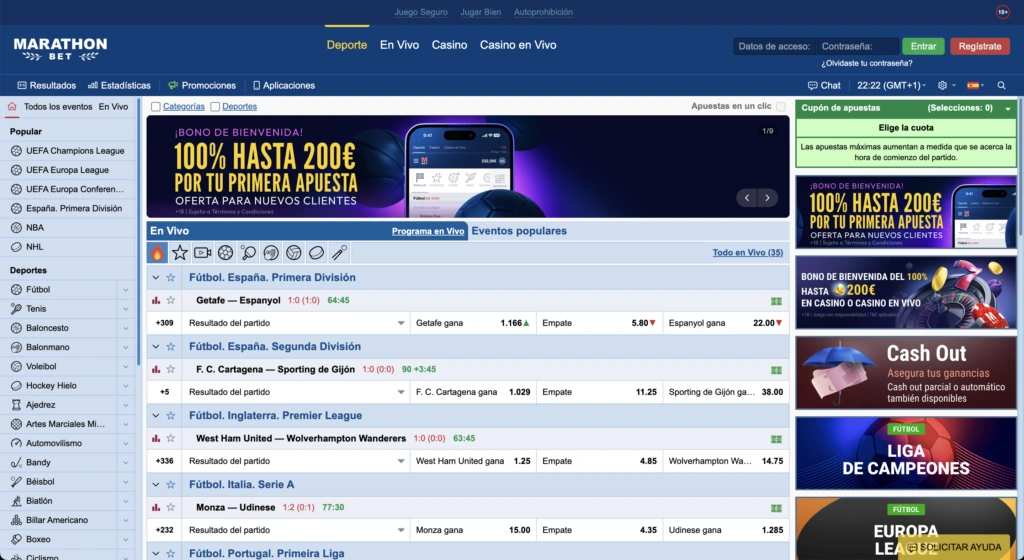Favorite the F. C. Cartagena — Sporting match
The image size is (1024, 560).
170,369
